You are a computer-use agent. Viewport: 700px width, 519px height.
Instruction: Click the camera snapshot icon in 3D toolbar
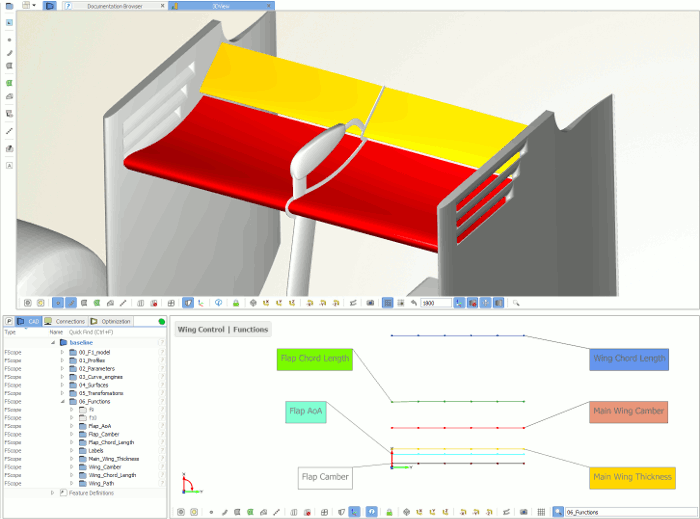370,302
